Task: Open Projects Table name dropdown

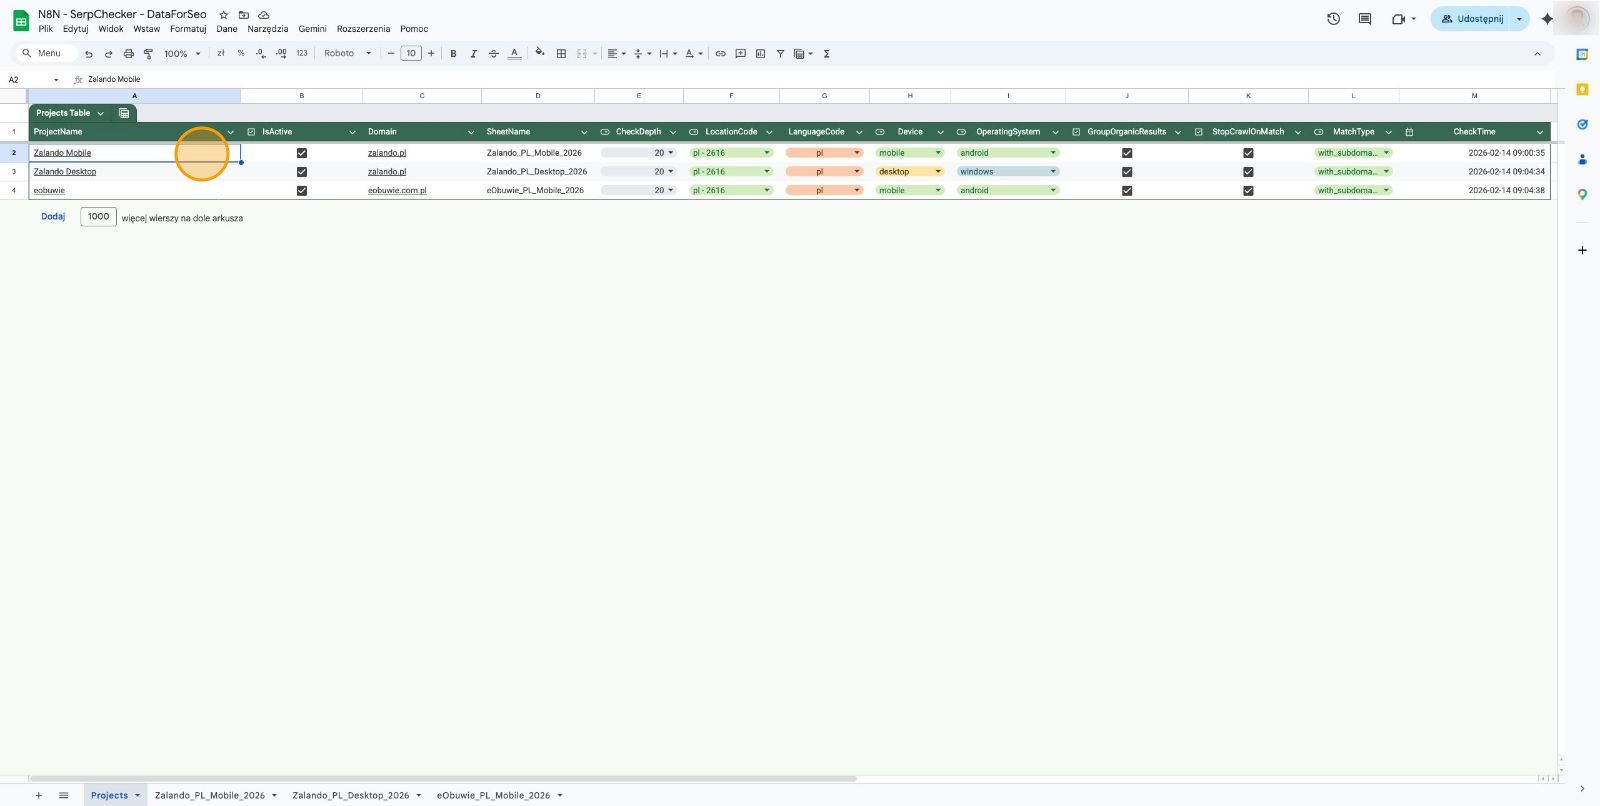Action: (x=100, y=113)
